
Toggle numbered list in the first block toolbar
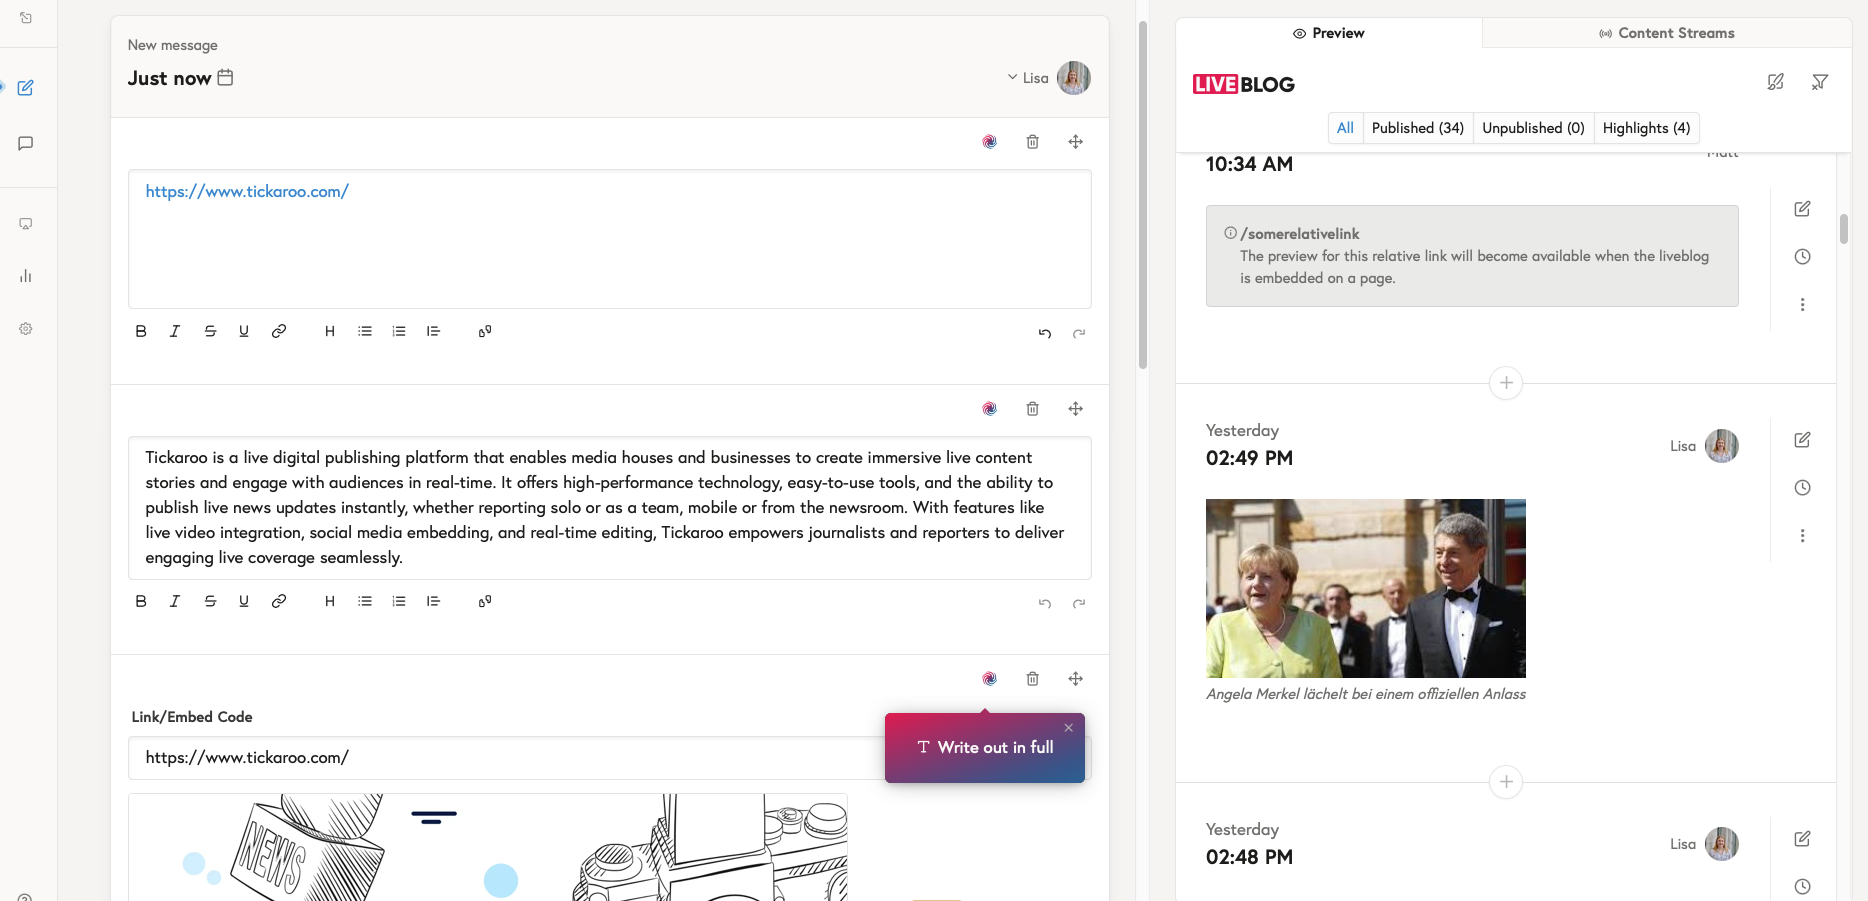click(399, 331)
